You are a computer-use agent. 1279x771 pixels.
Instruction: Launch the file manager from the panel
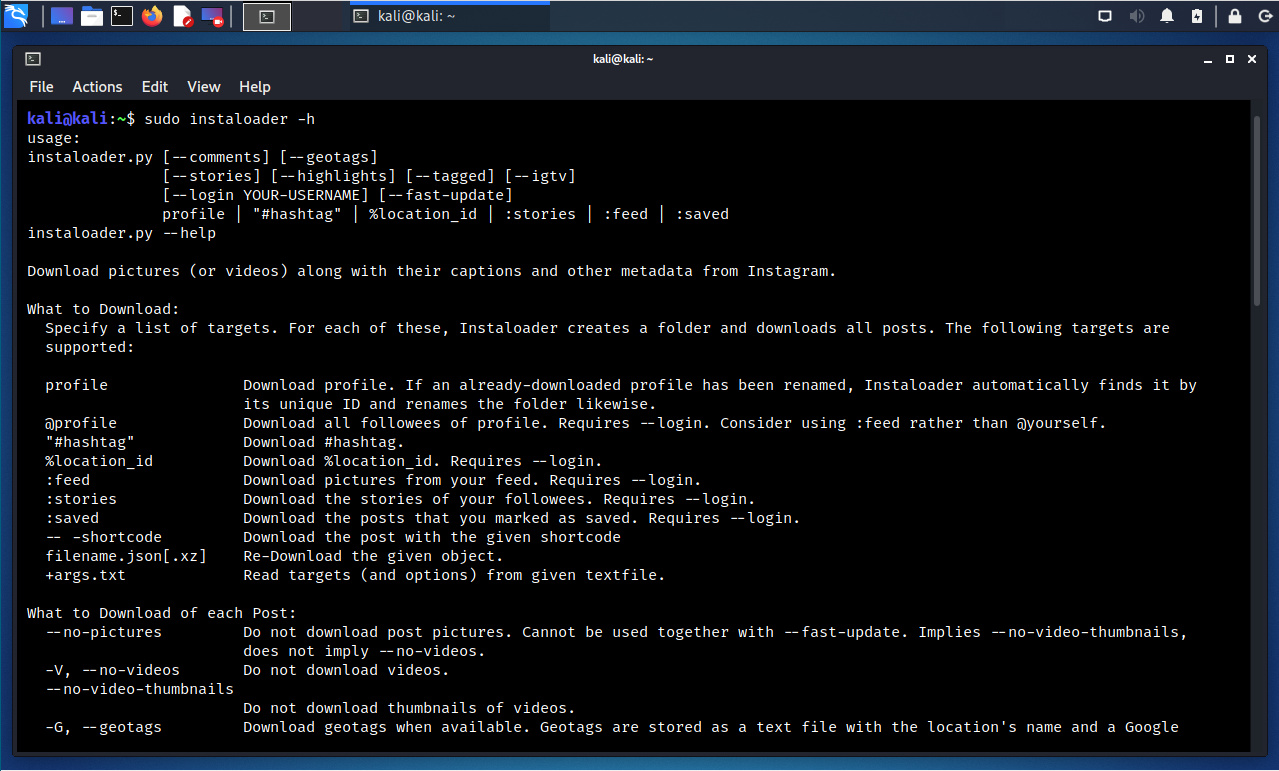coord(92,16)
